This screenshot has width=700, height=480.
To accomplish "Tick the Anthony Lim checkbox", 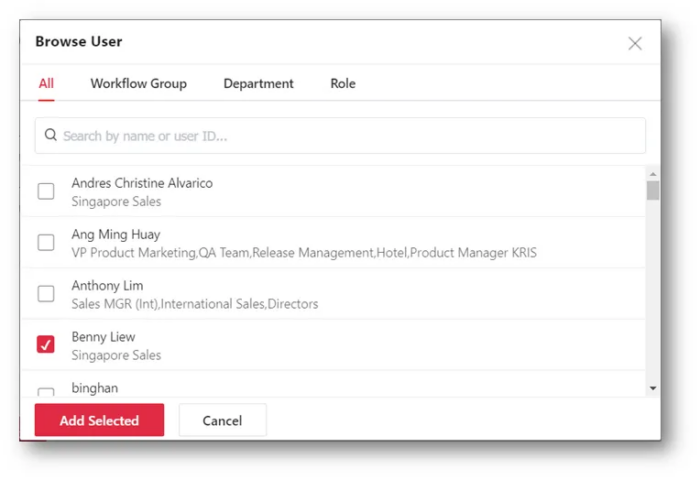I will tap(46, 294).
